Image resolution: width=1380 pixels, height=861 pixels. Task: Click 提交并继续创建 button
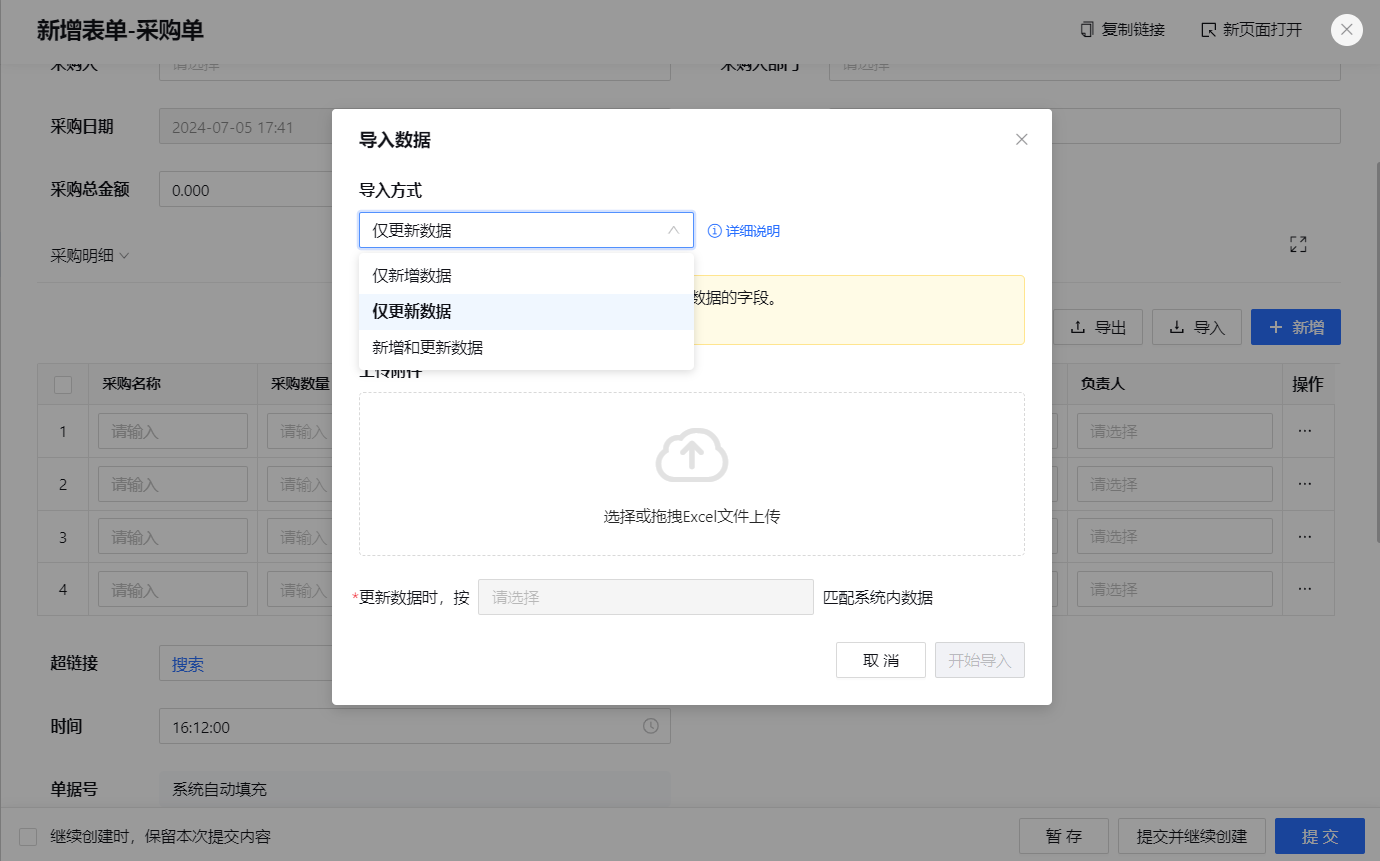1192,837
